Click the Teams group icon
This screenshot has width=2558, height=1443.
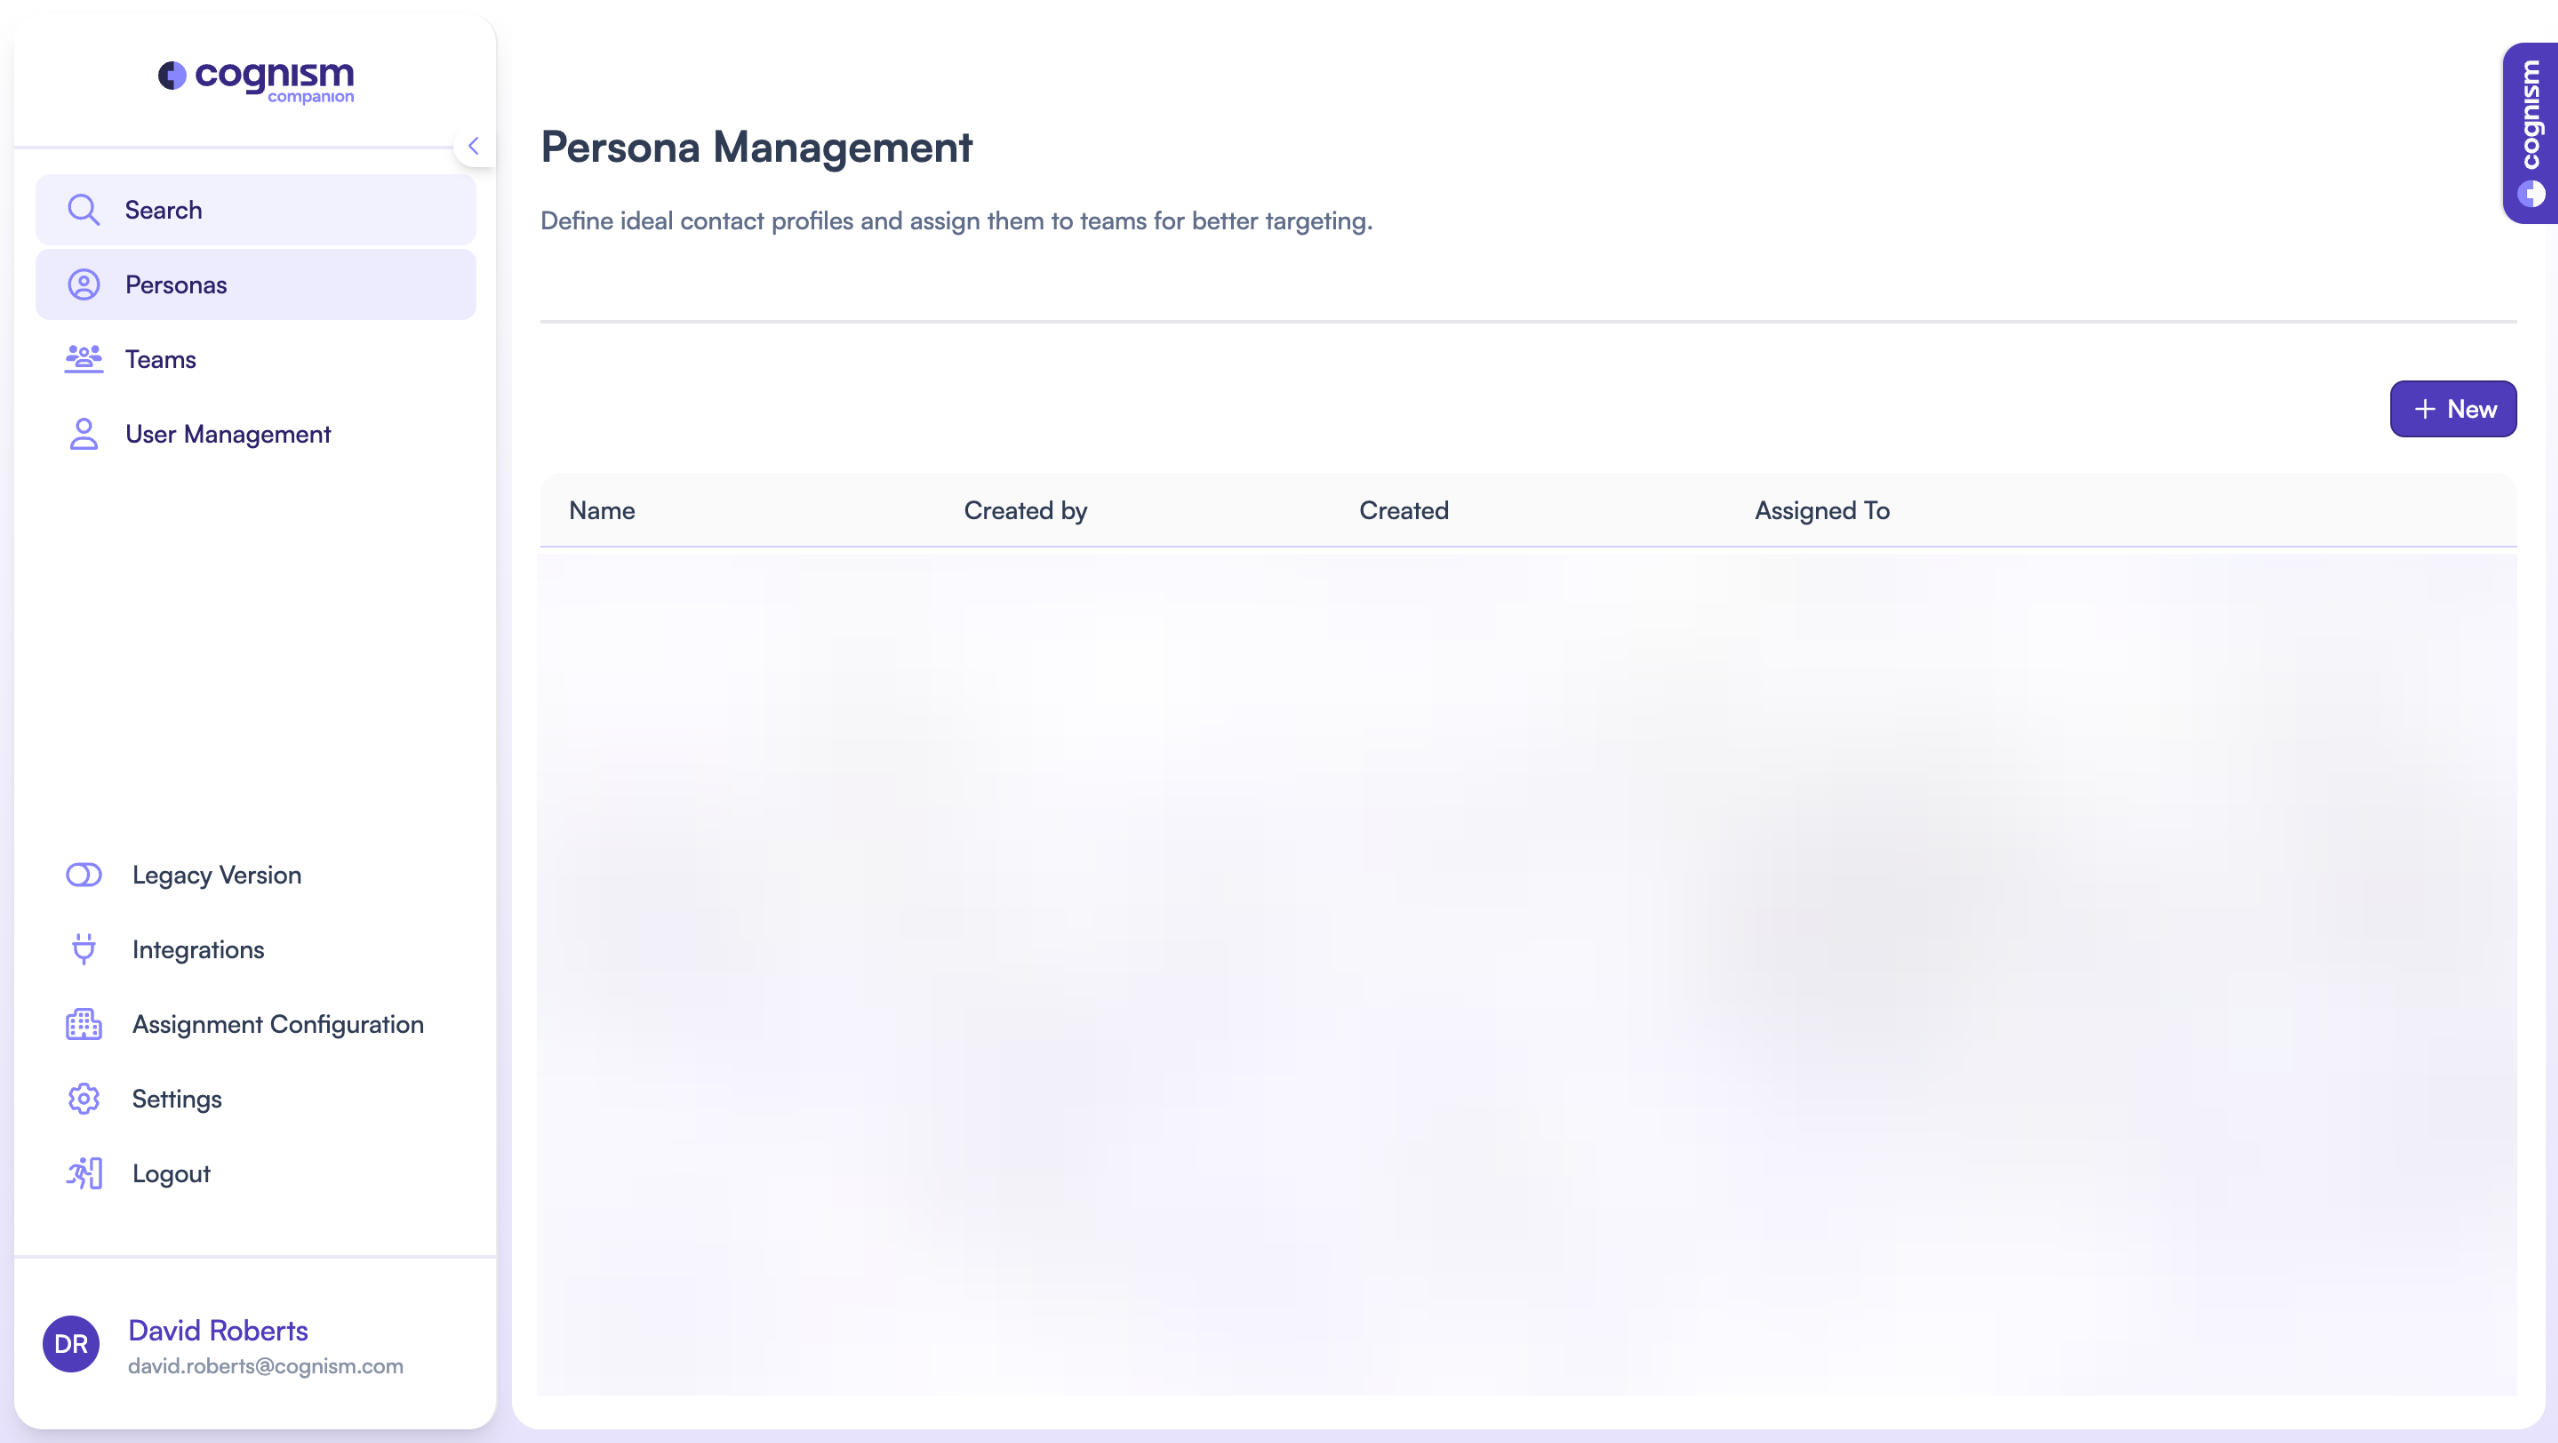click(83, 359)
